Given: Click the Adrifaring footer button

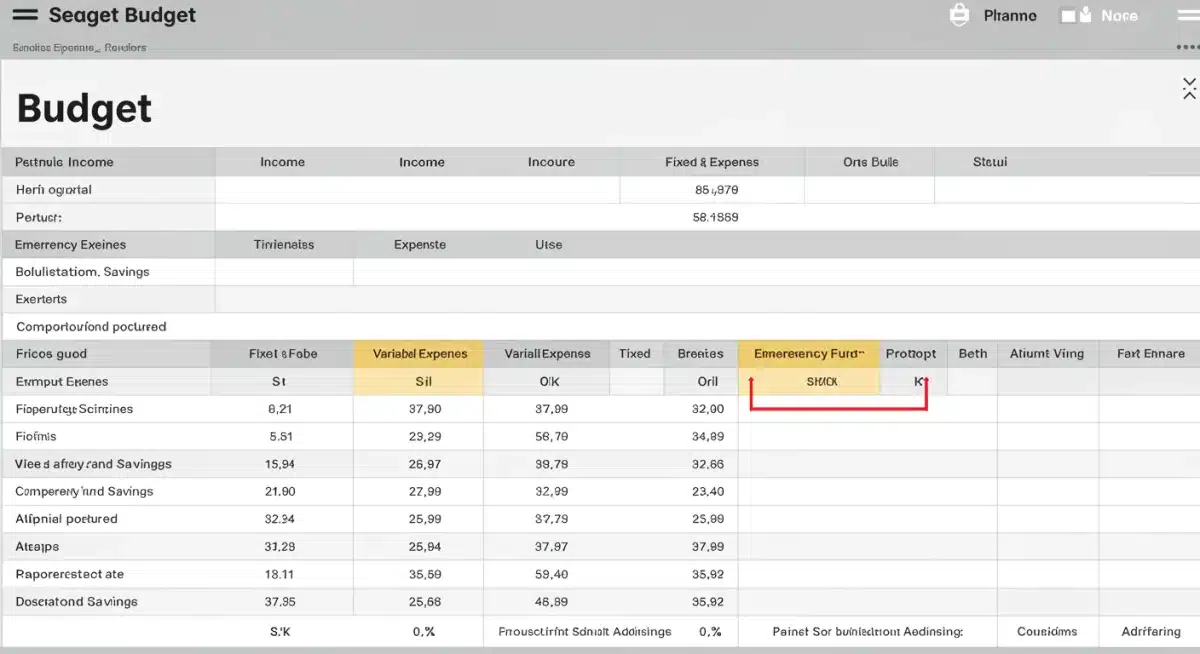Looking at the screenshot, I should [1150, 632].
